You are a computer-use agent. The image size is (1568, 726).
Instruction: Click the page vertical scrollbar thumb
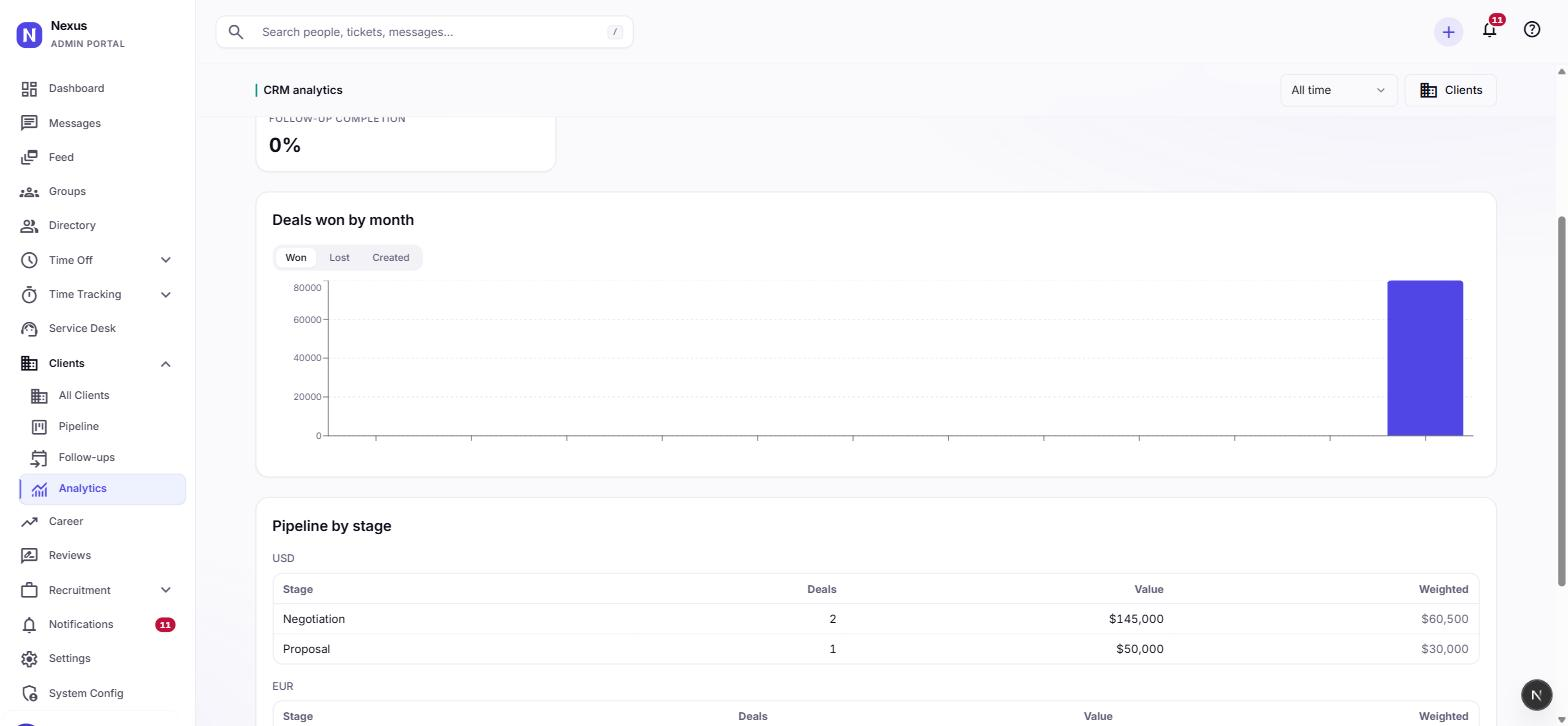click(1562, 400)
